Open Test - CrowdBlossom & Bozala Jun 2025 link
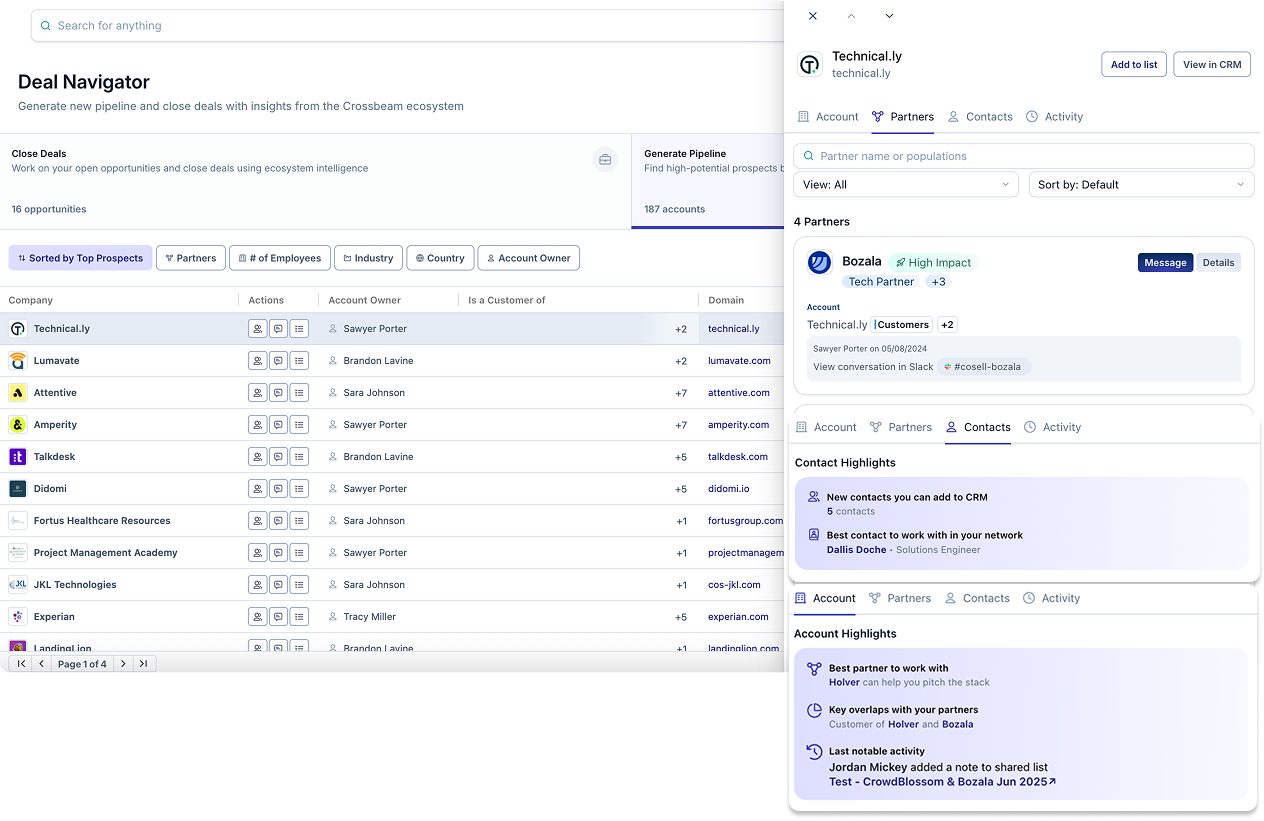 point(942,782)
